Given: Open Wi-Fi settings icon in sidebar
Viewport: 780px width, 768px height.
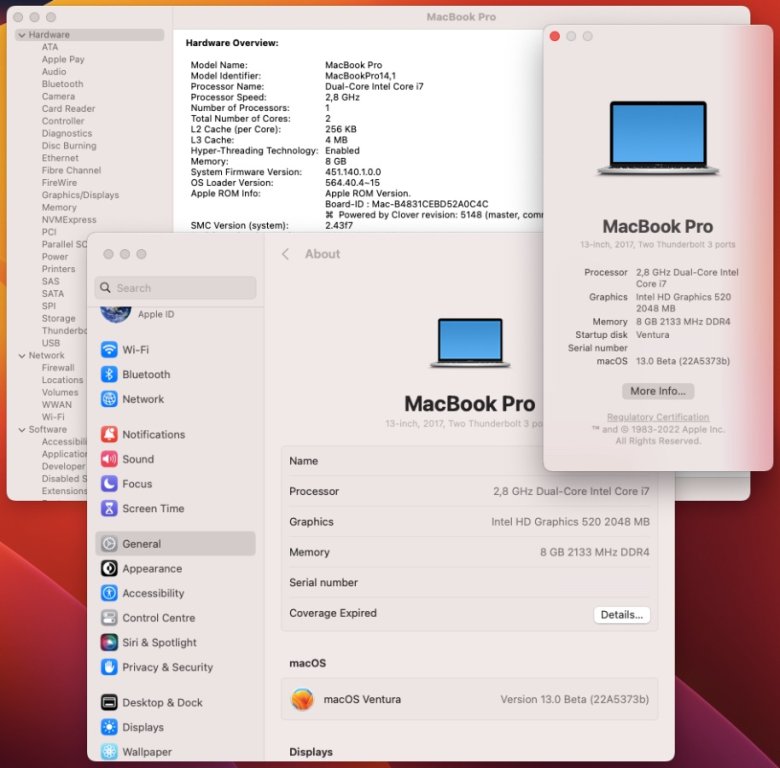Looking at the screenshot, I should tap(109, 350).
